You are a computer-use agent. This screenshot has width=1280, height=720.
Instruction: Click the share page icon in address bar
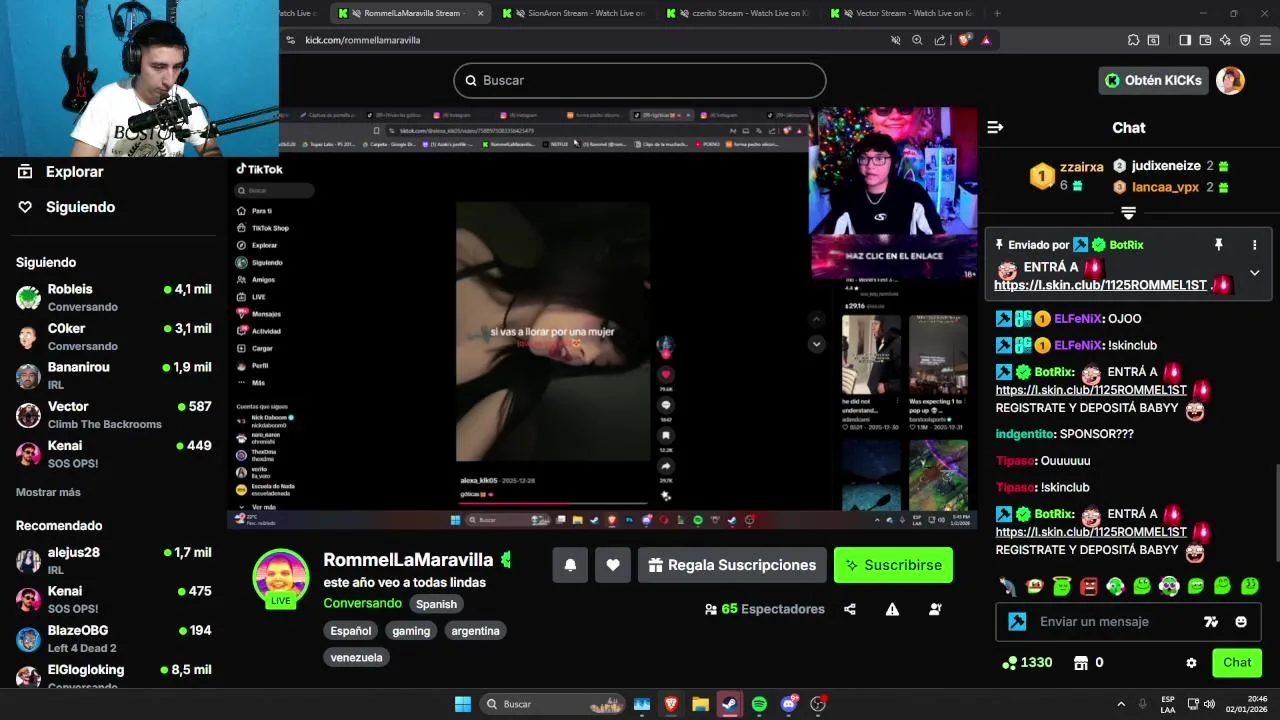(940, 40)
